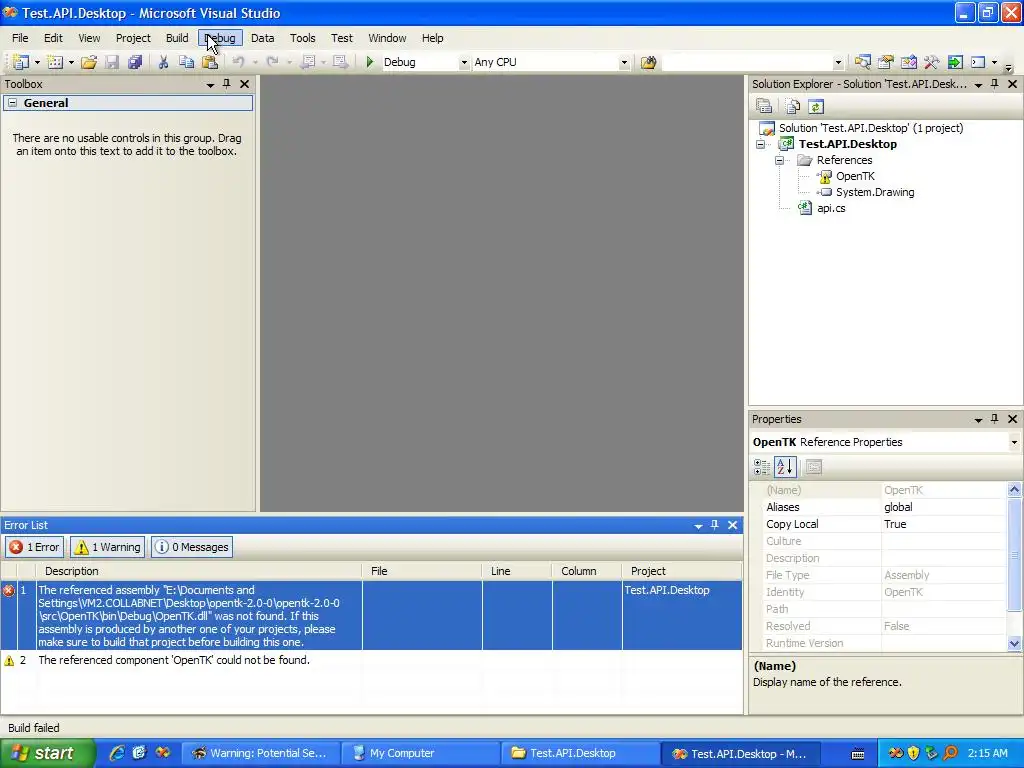Click the Open File folder icon
The height and width of the screenshot is (768, 1024).
89,62
